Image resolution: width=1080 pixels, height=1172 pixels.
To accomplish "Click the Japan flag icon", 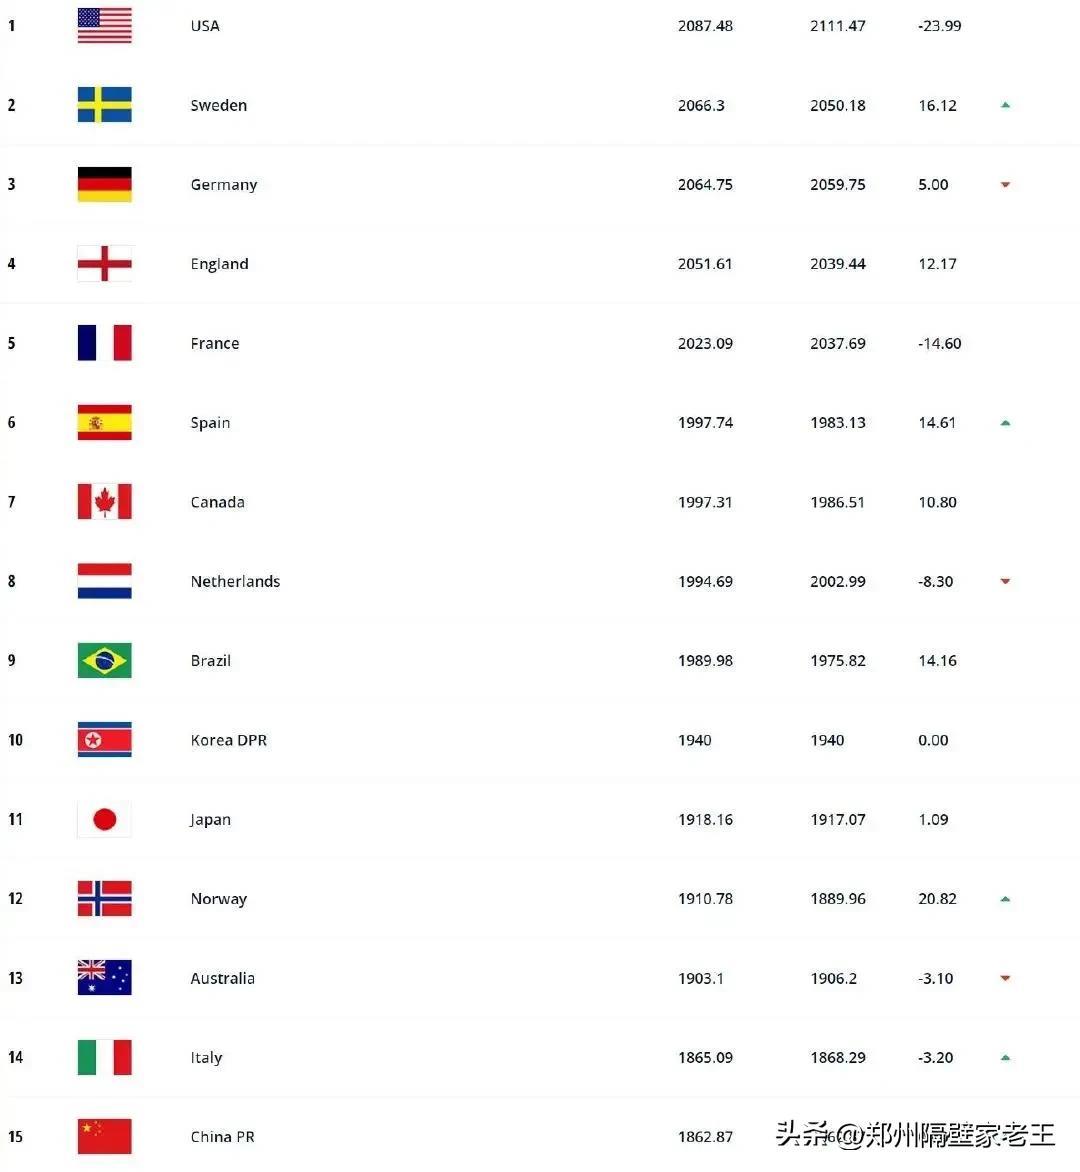I will pyautogui.click(x=104, y=820).
